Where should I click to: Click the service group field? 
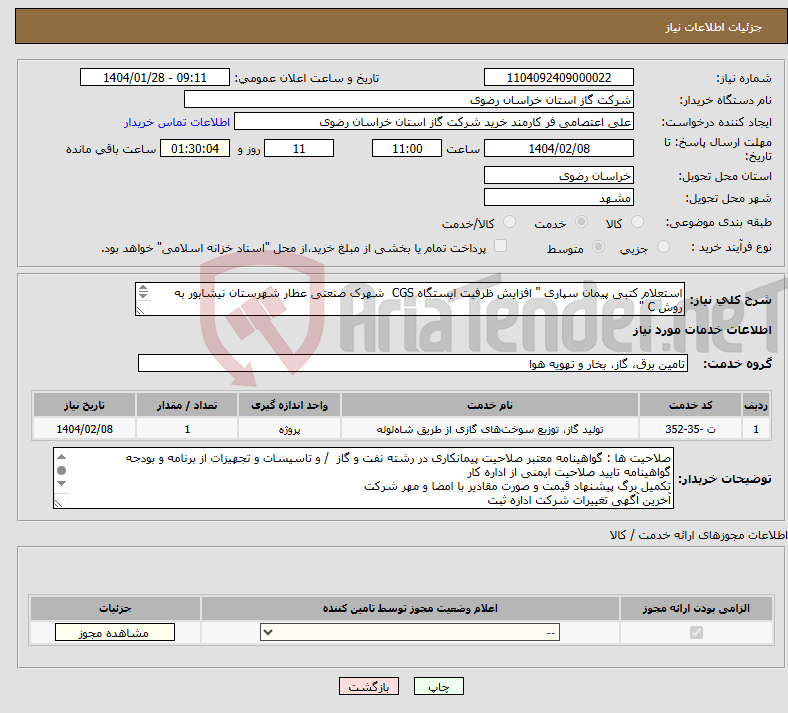coord(413,363)
